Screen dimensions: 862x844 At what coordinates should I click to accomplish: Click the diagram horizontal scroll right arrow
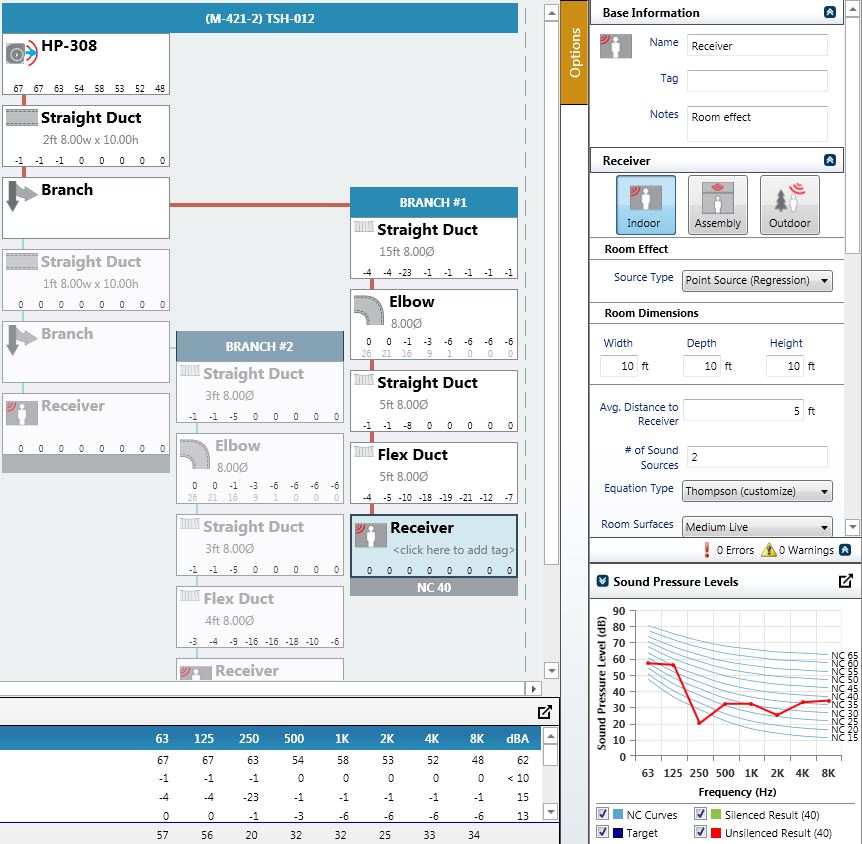[533, 688]
